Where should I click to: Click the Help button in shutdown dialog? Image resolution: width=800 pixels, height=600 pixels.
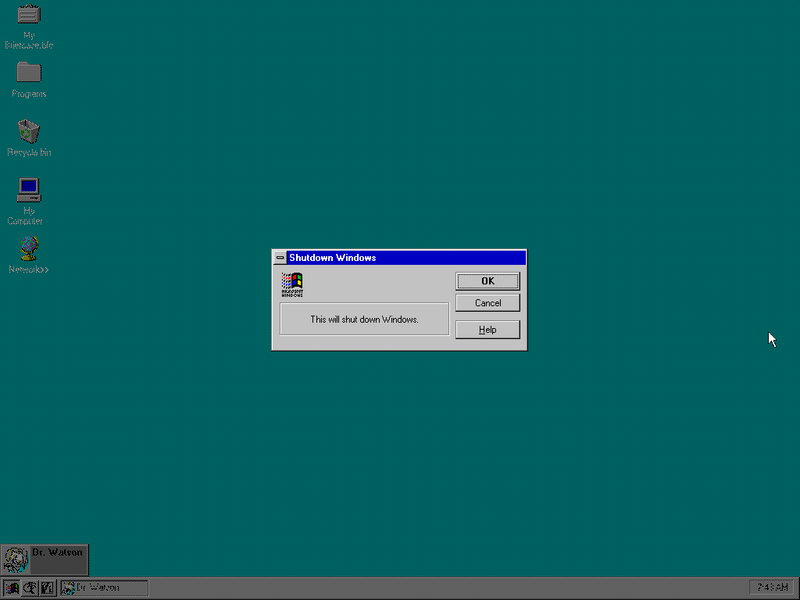point(487,330)
